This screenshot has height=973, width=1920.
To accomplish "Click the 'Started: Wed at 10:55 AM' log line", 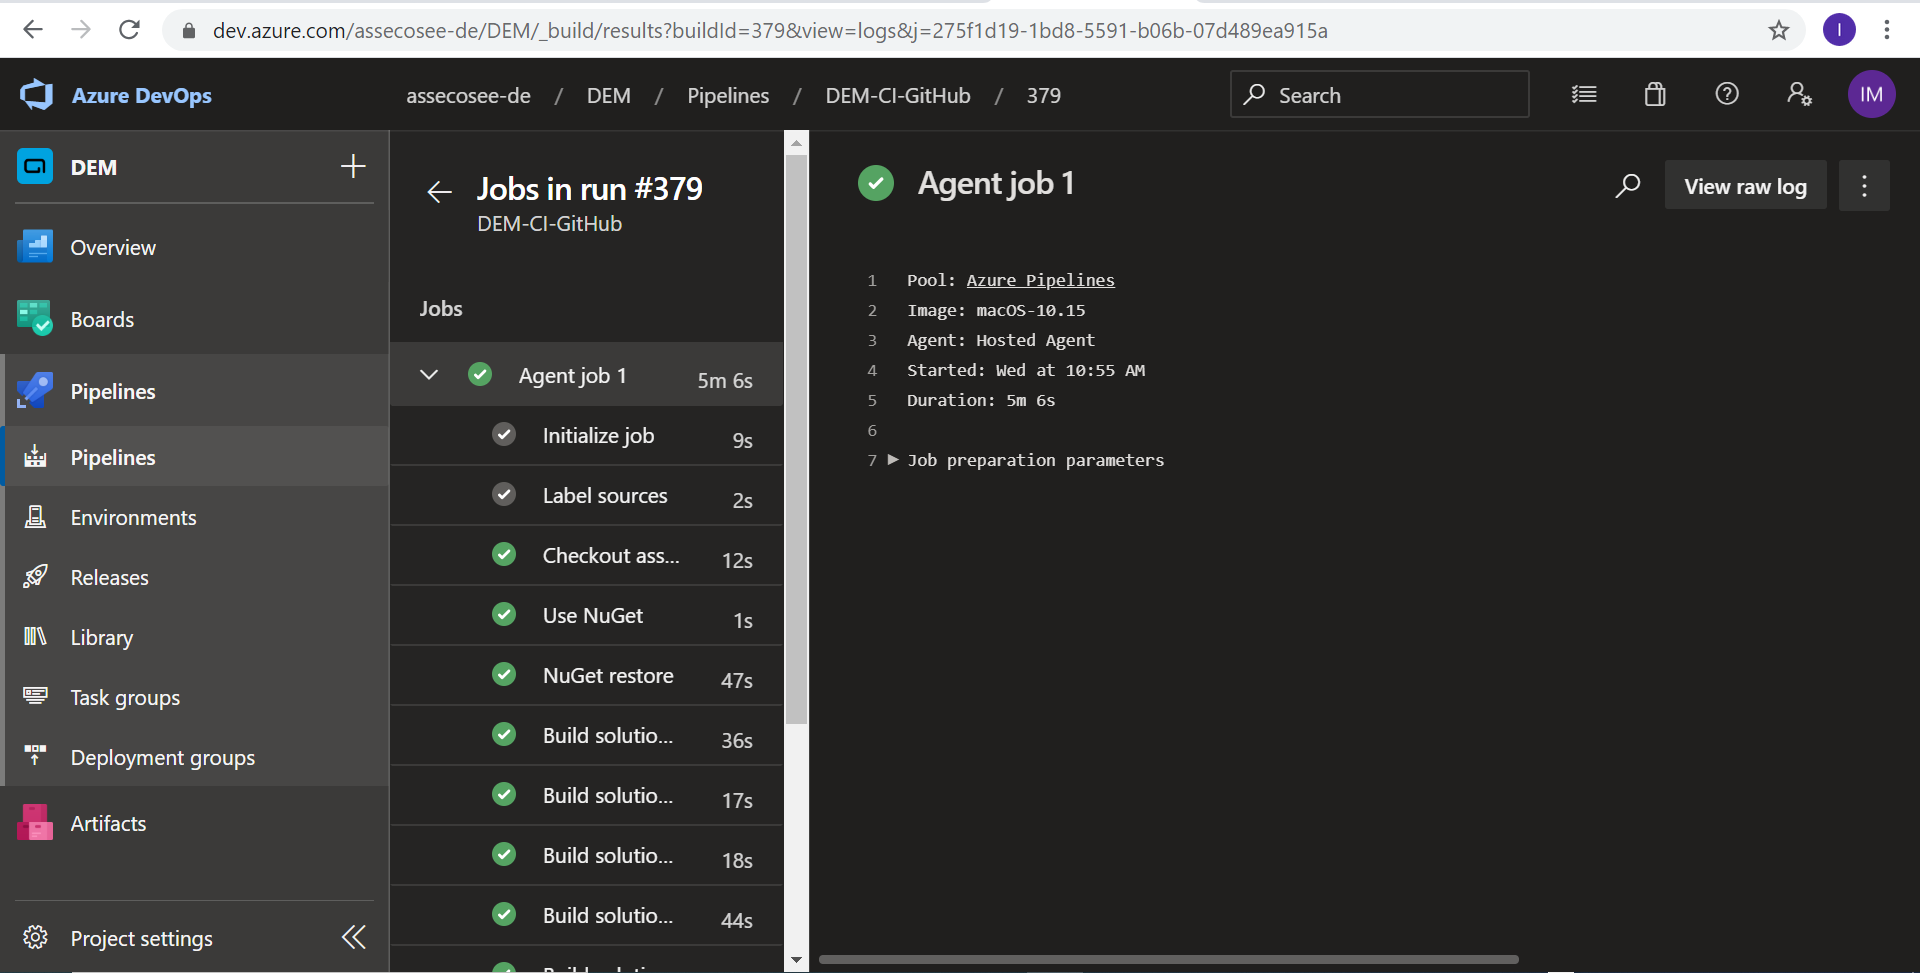I will 1026,370.
